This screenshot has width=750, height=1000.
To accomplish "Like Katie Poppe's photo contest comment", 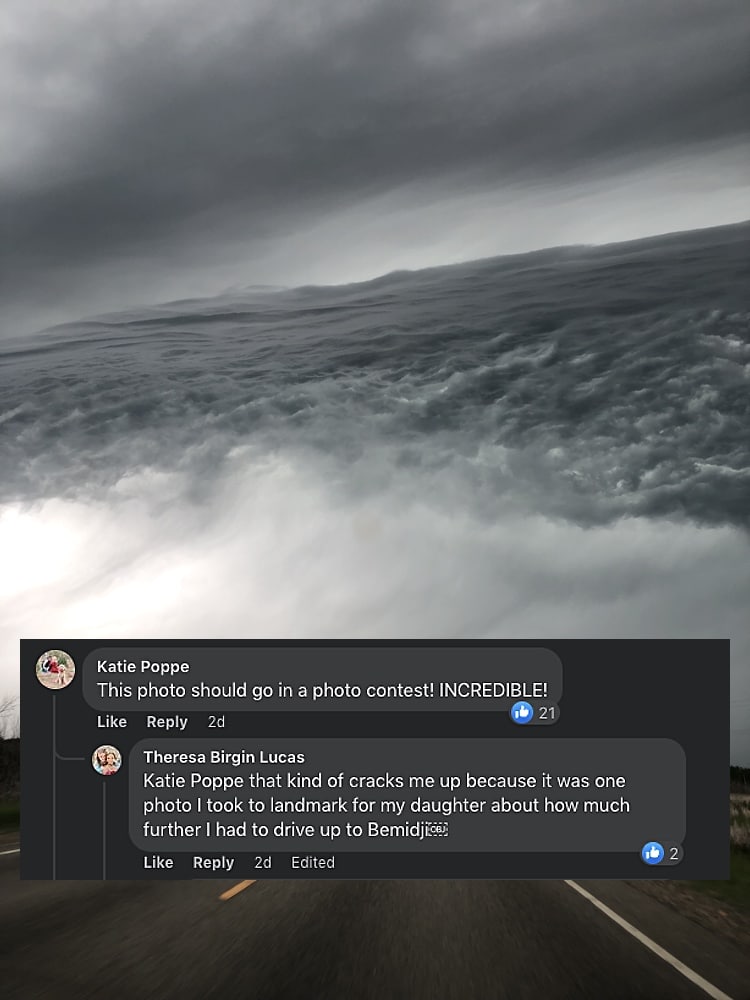I will [x=112, y=722].
